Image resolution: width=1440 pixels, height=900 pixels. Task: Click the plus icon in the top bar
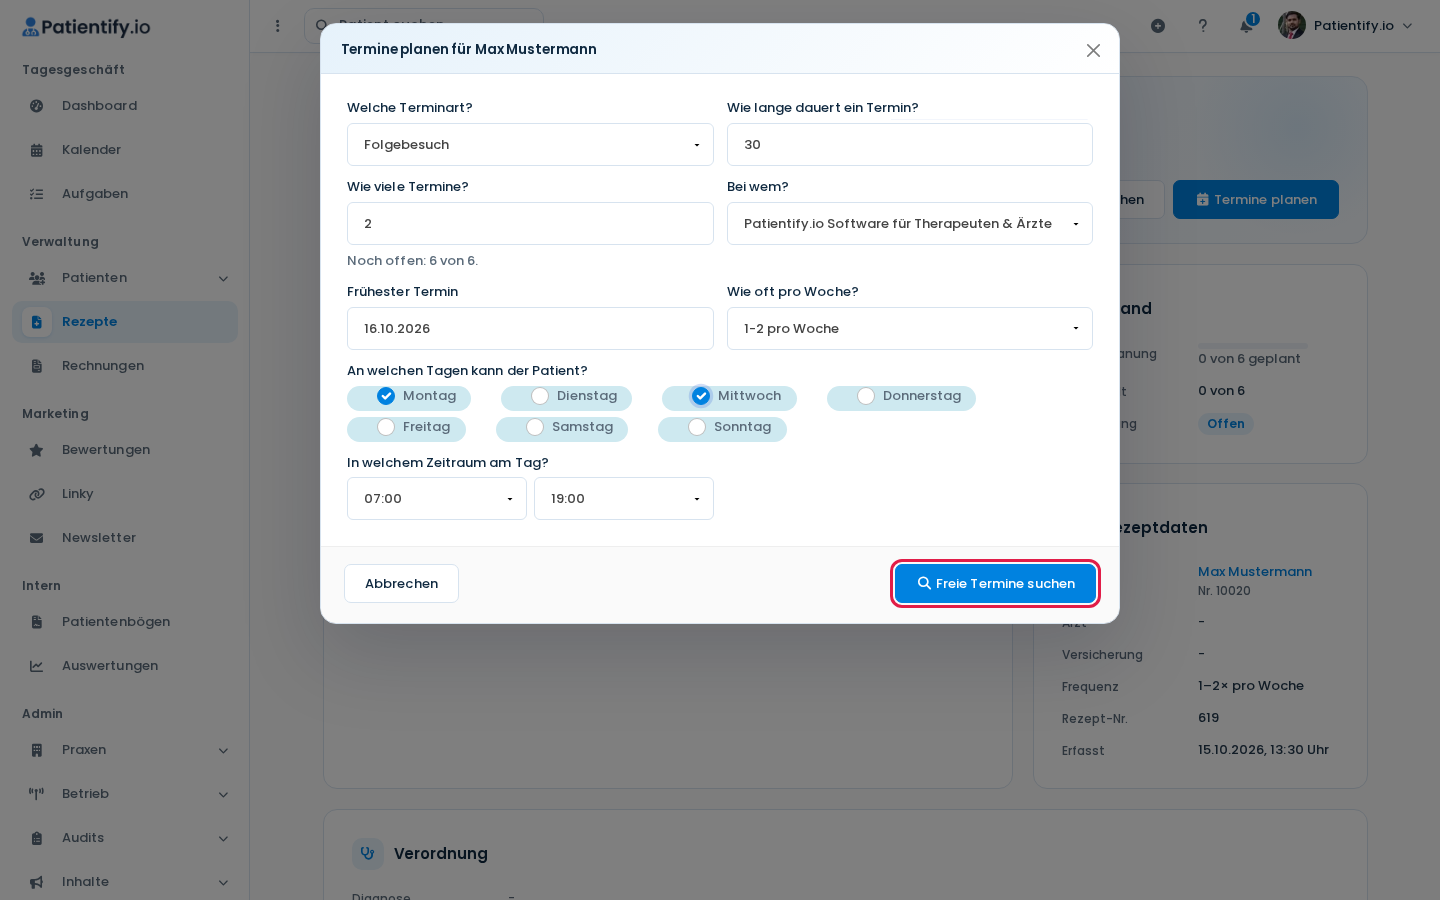[x=1158, y=26]
